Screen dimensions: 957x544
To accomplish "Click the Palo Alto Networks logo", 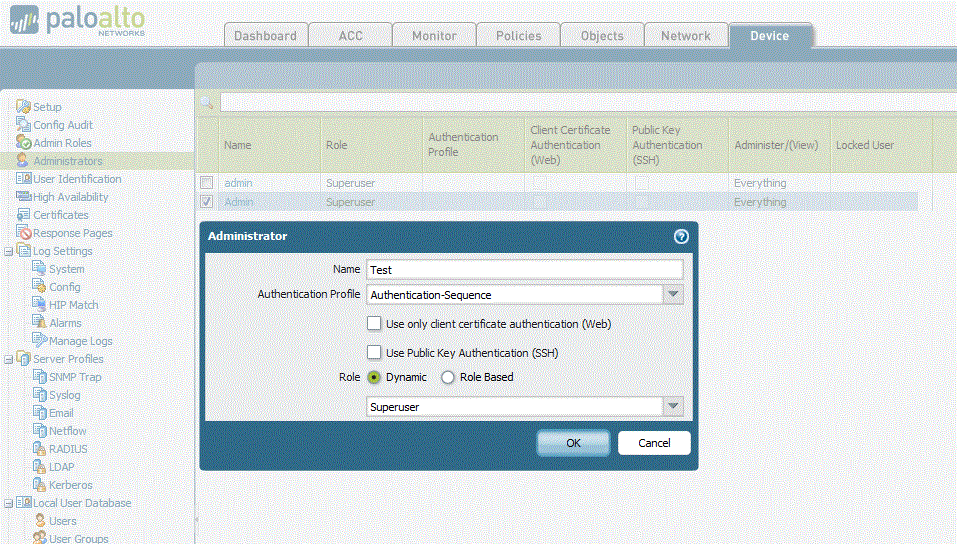I will point(78,21).
